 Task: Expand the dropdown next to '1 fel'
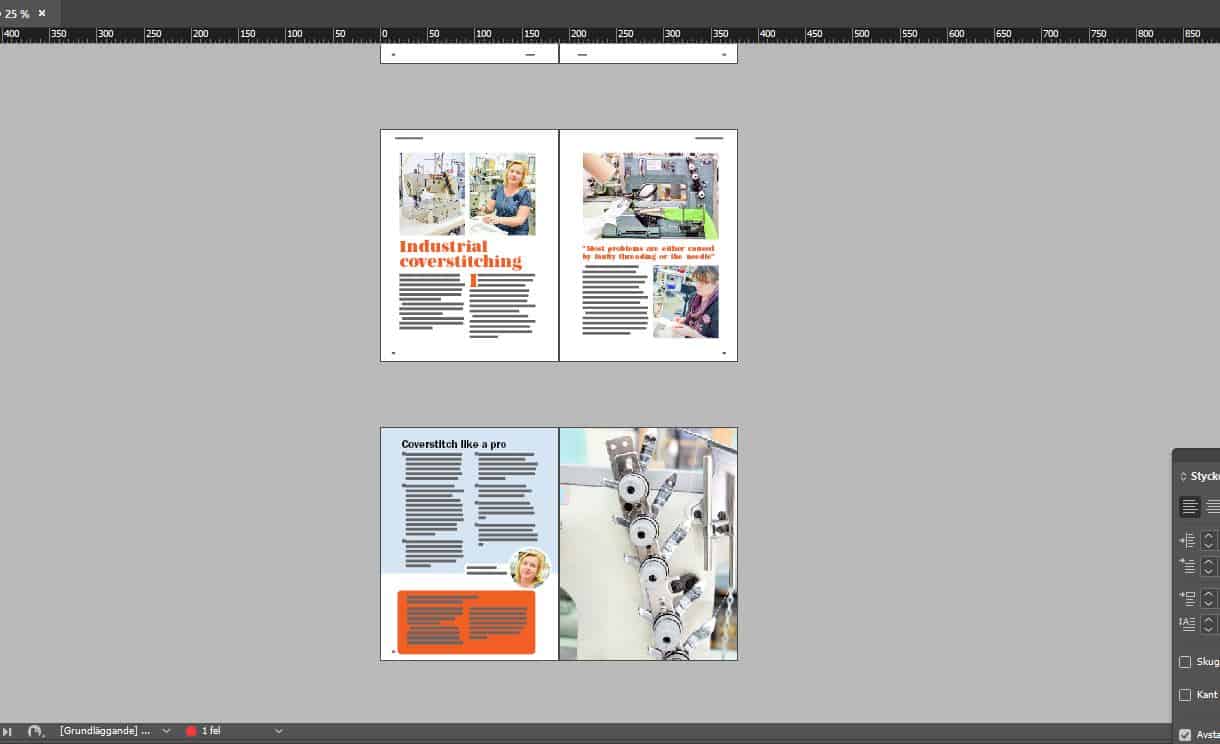pyautogui.click(x=279, y=731)
